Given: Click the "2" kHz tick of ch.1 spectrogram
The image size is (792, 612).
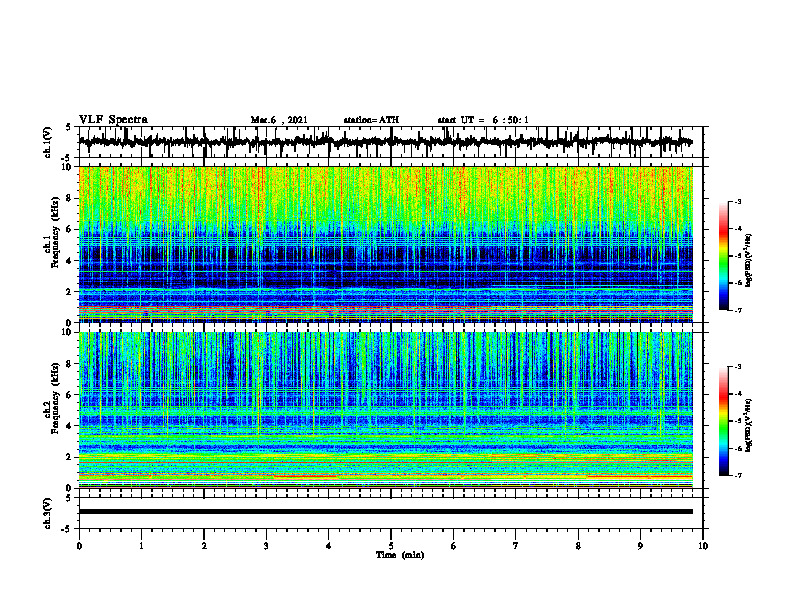Looking at the screenshot, I should coord(71,291).
